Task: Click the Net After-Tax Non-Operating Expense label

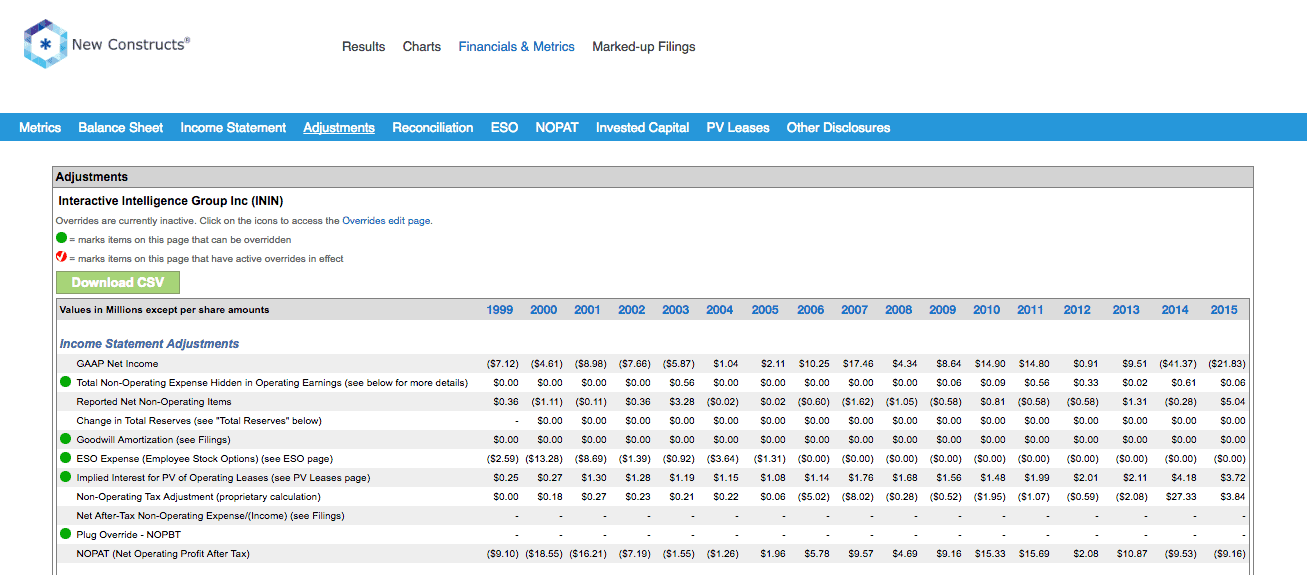Action: point(210,515)
